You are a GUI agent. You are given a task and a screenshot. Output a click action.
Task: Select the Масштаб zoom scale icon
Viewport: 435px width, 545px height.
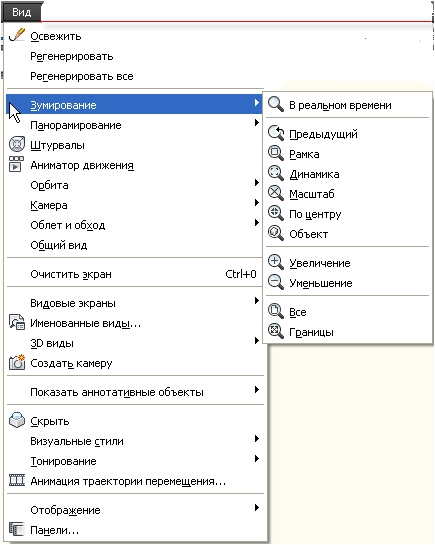point(276,193)
